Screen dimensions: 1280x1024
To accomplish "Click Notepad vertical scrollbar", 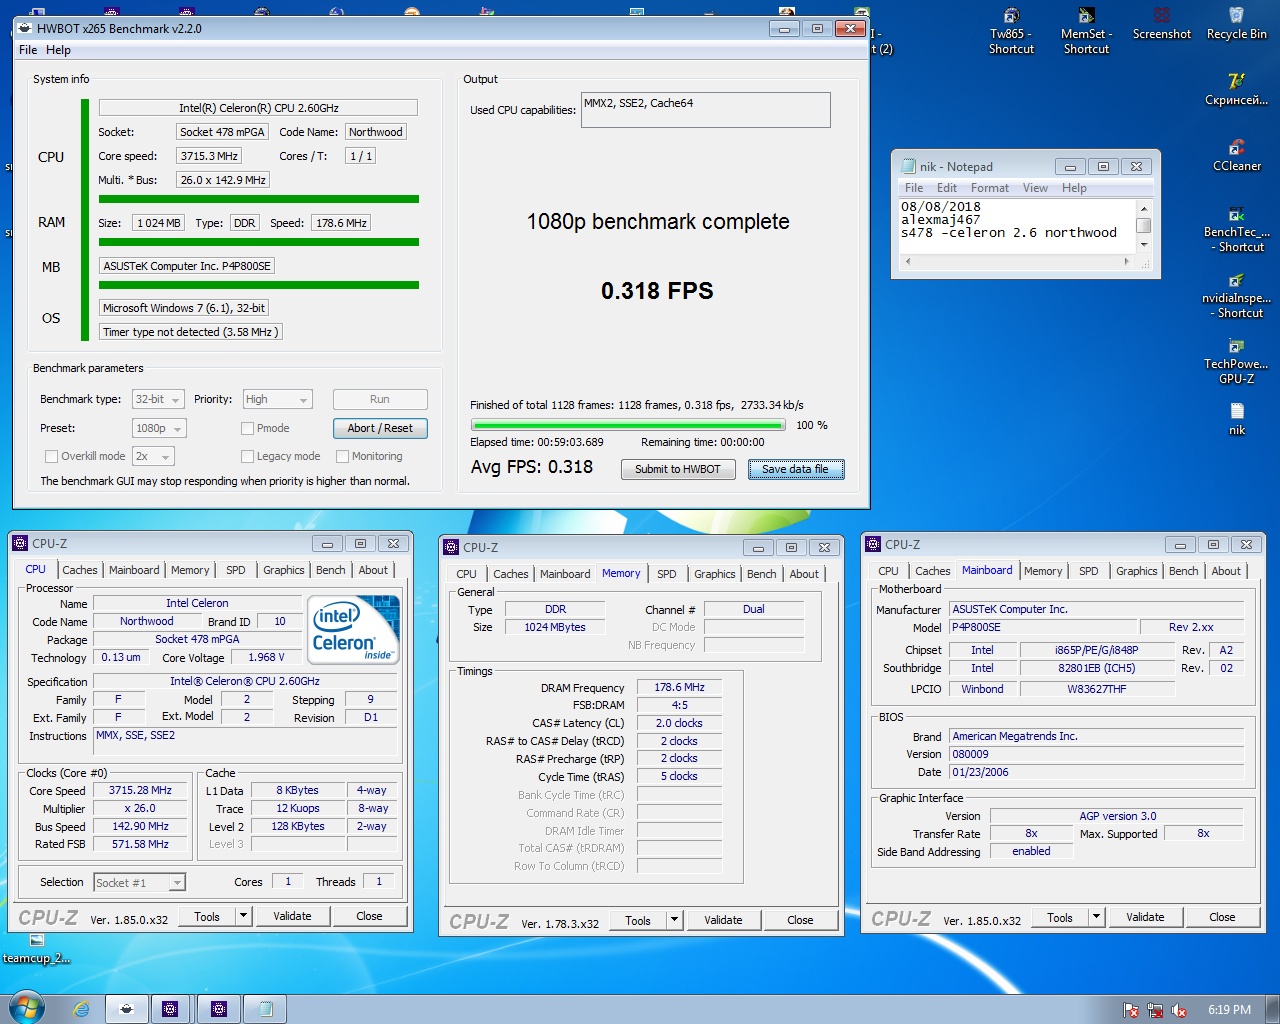I will click(x=1144, y=226).
